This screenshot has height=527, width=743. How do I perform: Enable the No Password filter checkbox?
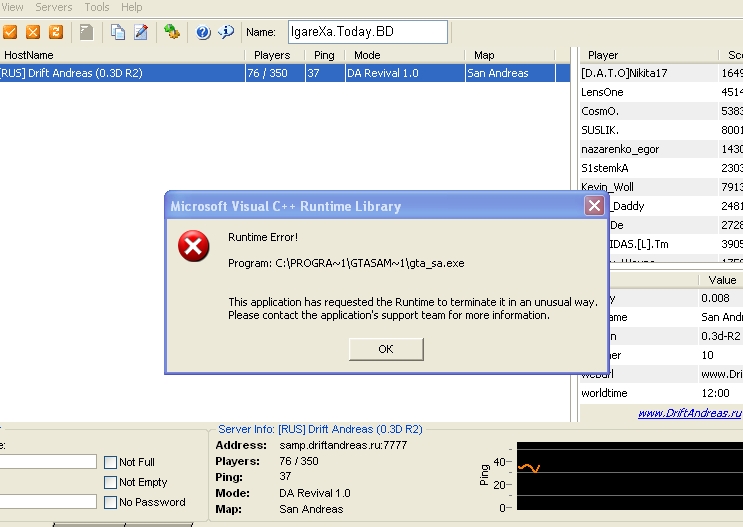tap(110, 502)
